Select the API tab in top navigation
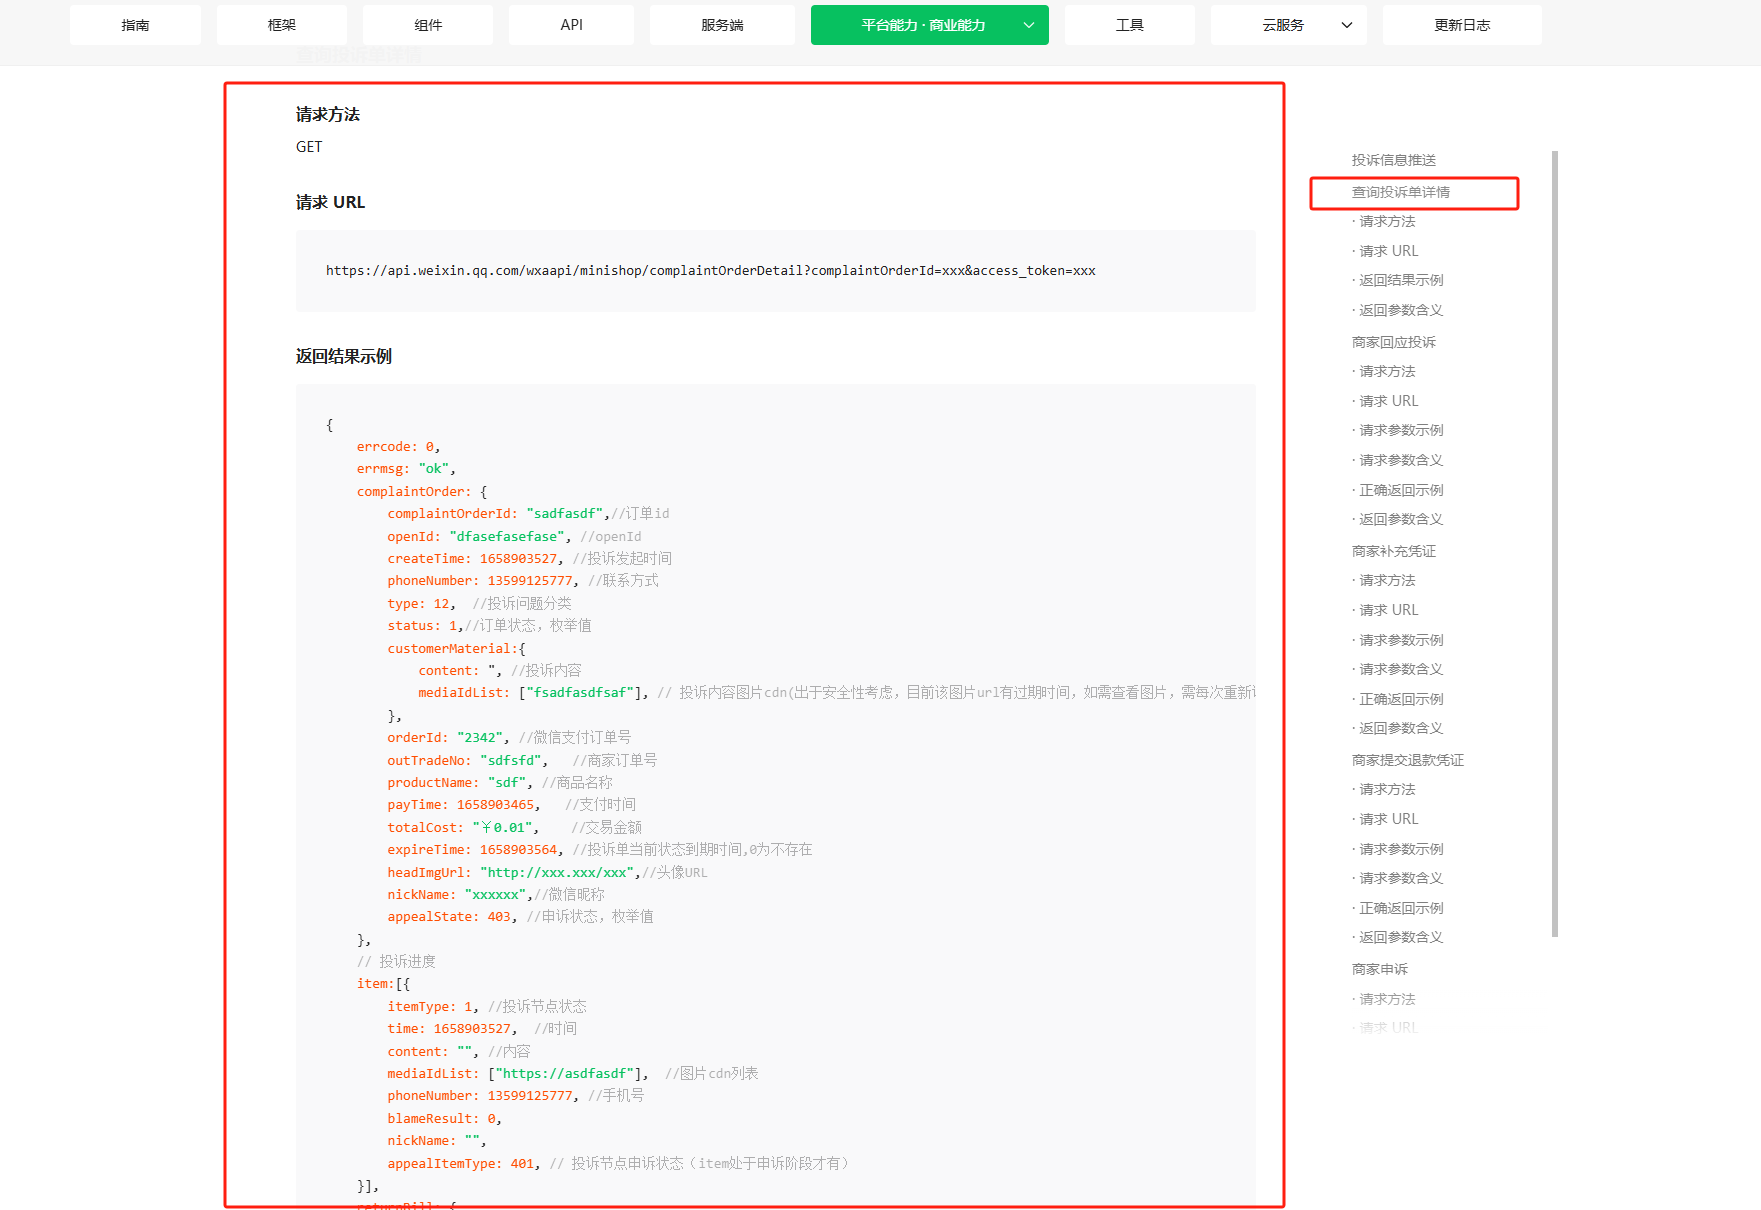 (571, 25)
